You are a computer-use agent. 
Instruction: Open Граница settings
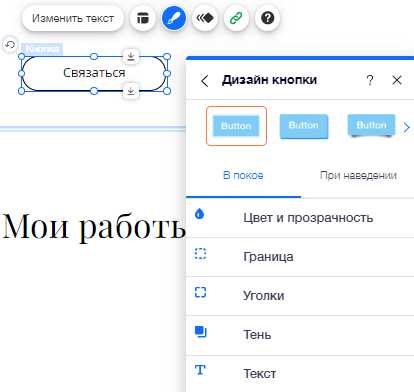point(300,257)
